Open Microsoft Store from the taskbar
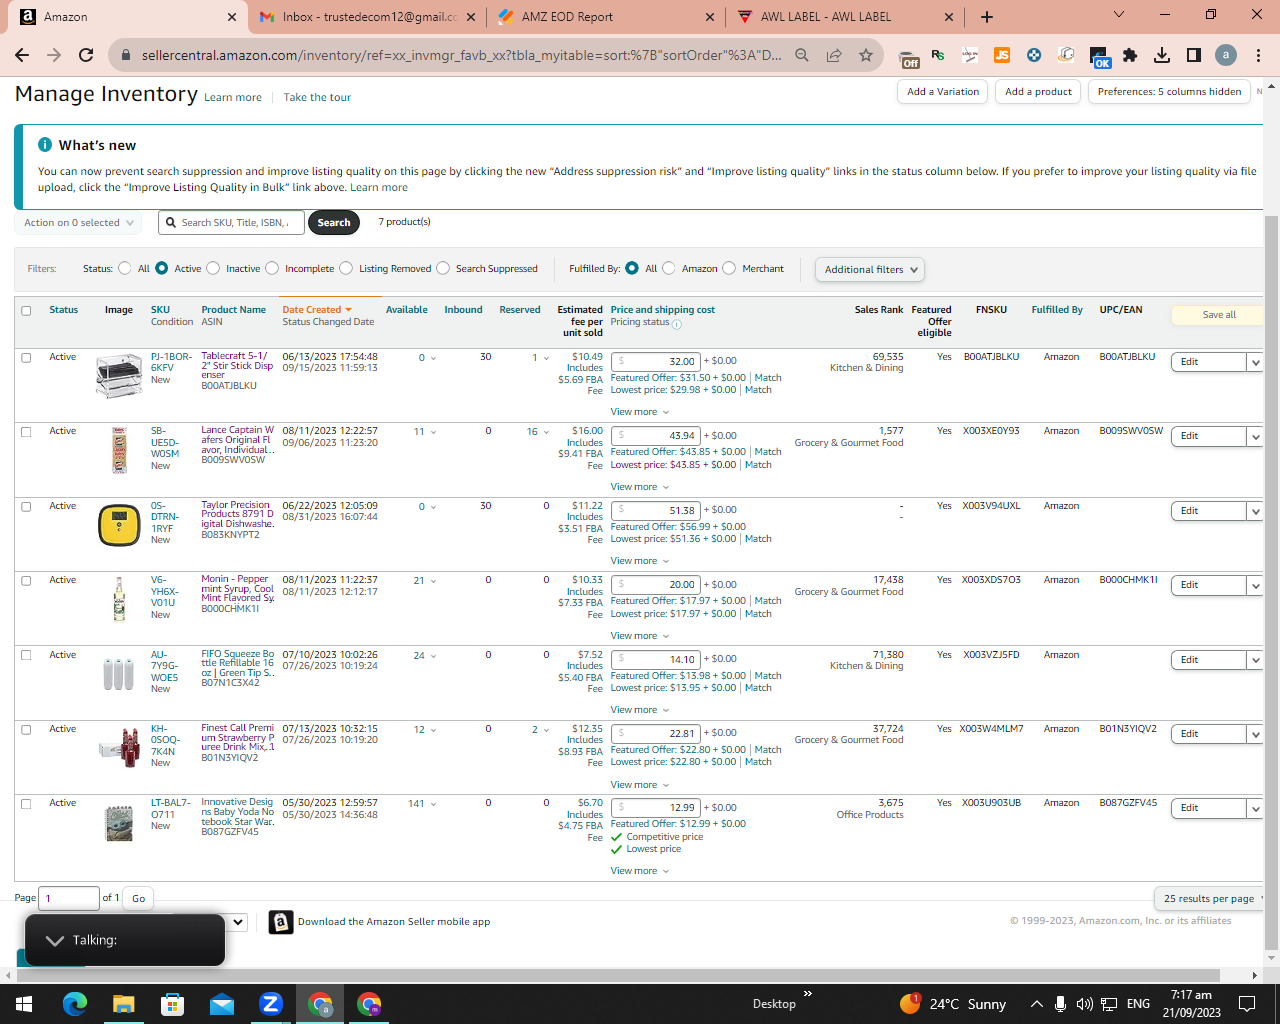This screenshot has height=1024, width=1280. pos(173,1004)
